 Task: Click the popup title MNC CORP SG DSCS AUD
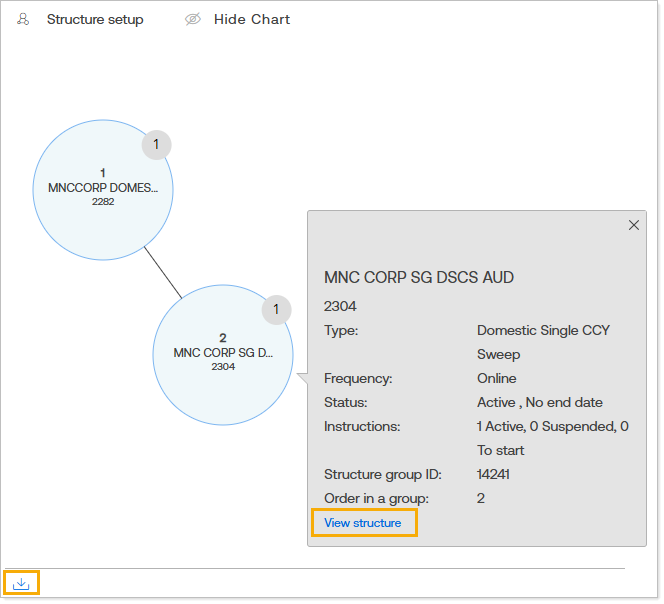(419, 277)
